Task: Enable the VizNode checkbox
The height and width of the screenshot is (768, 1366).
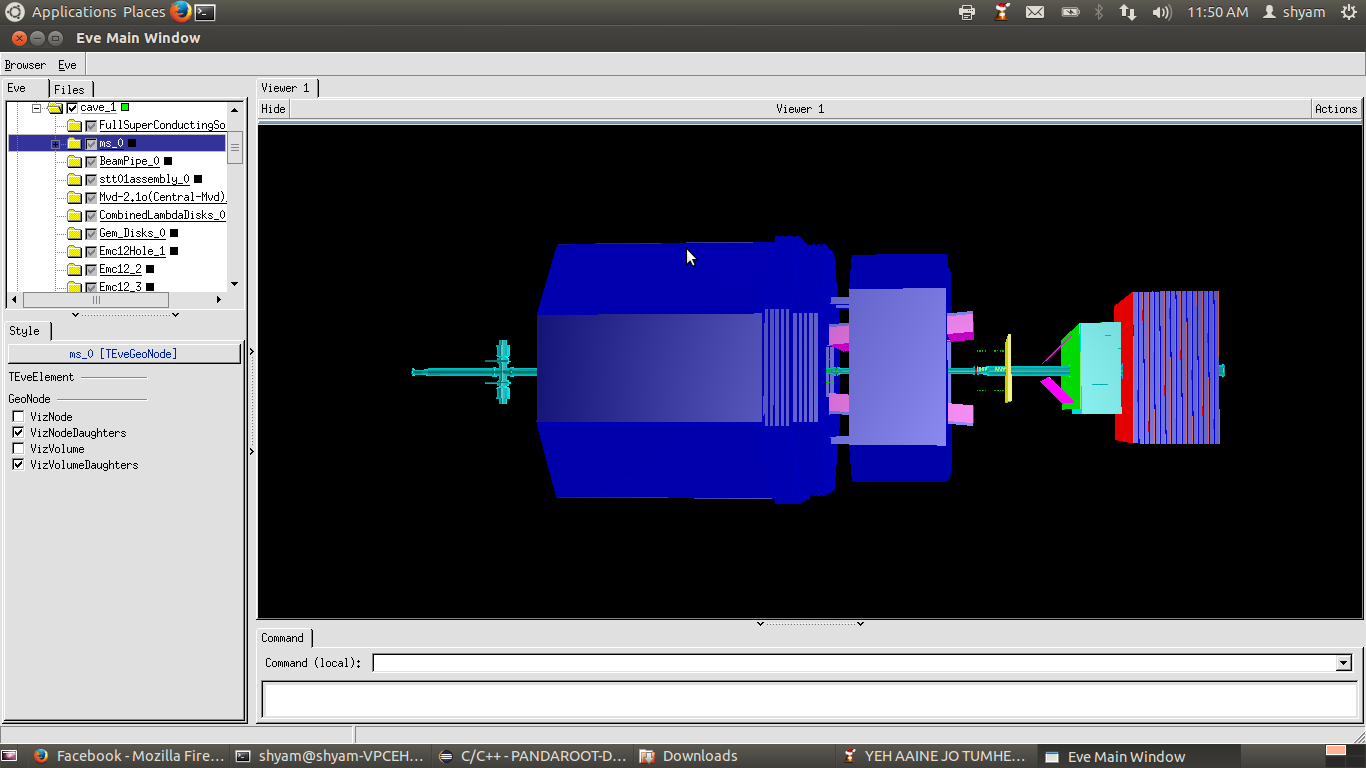Action: pyautogui.click(x=18, y=417)
